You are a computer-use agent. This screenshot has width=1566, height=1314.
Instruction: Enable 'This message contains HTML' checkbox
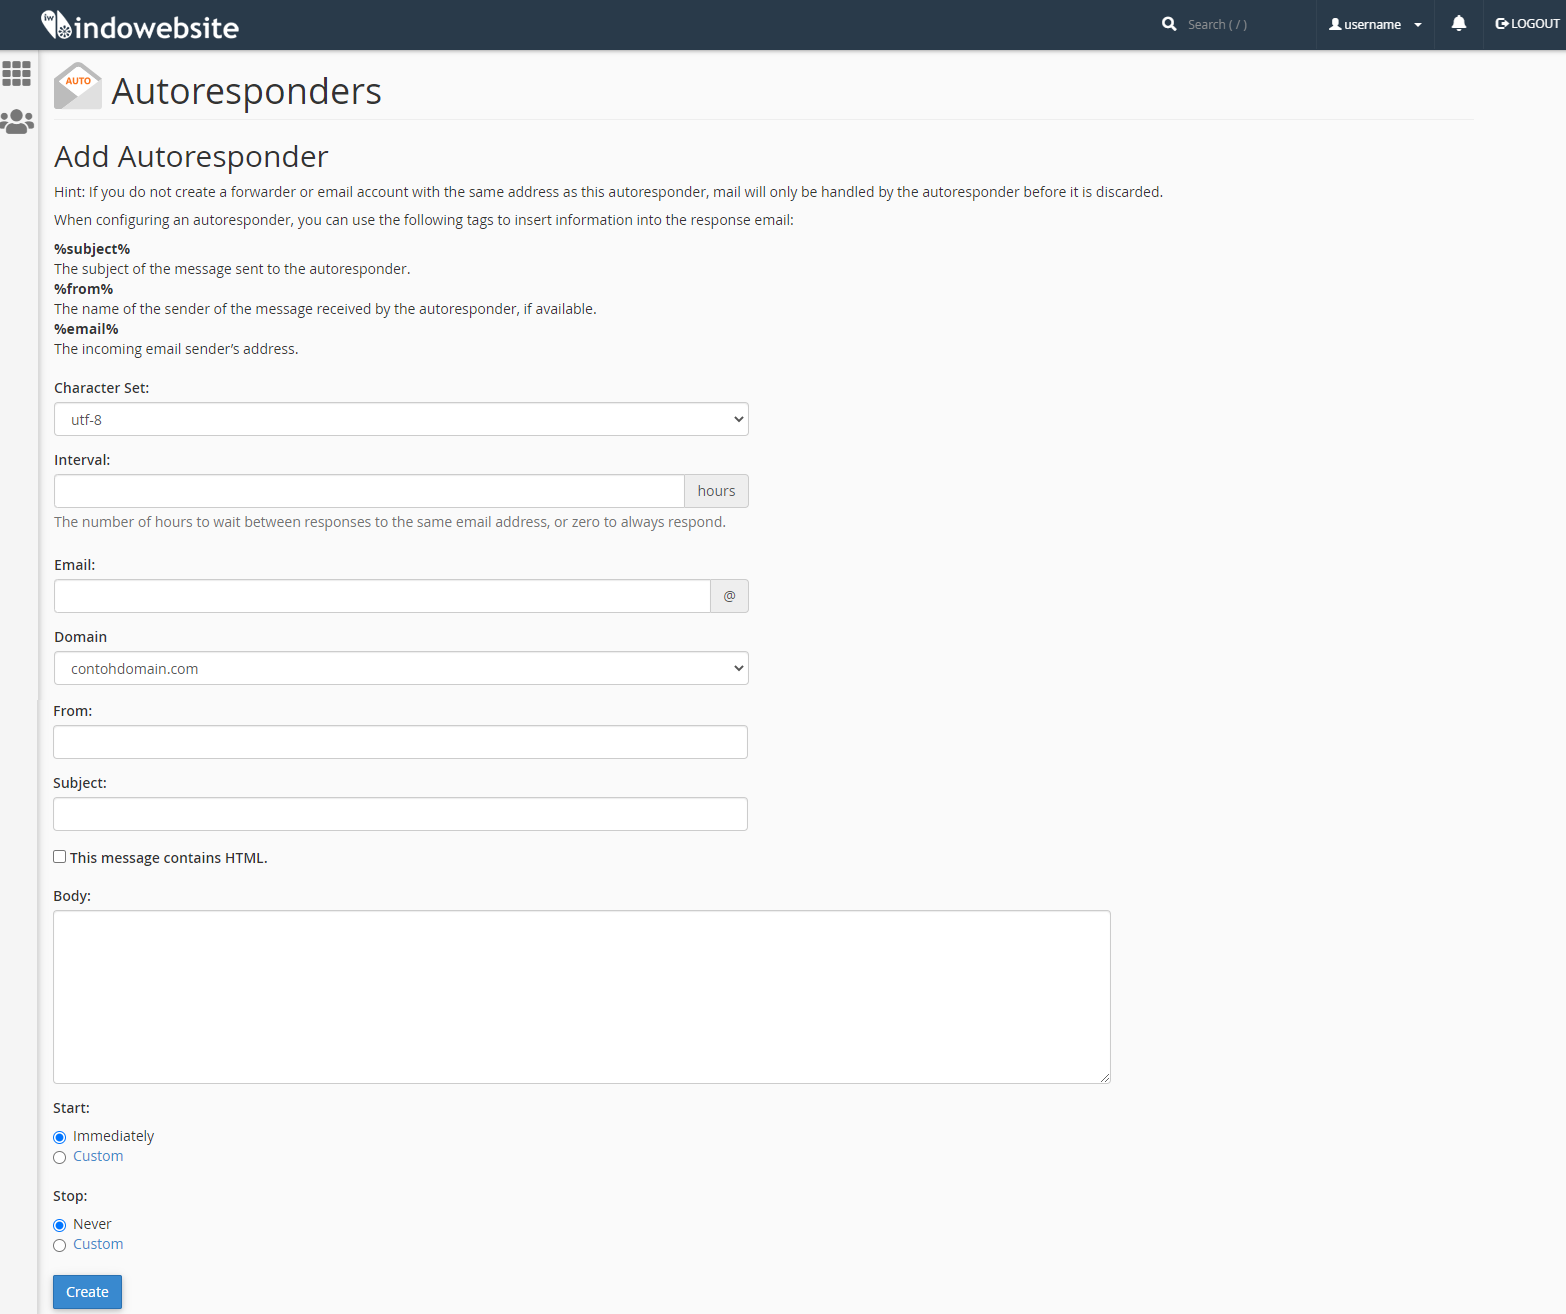[x=60, y=857]
